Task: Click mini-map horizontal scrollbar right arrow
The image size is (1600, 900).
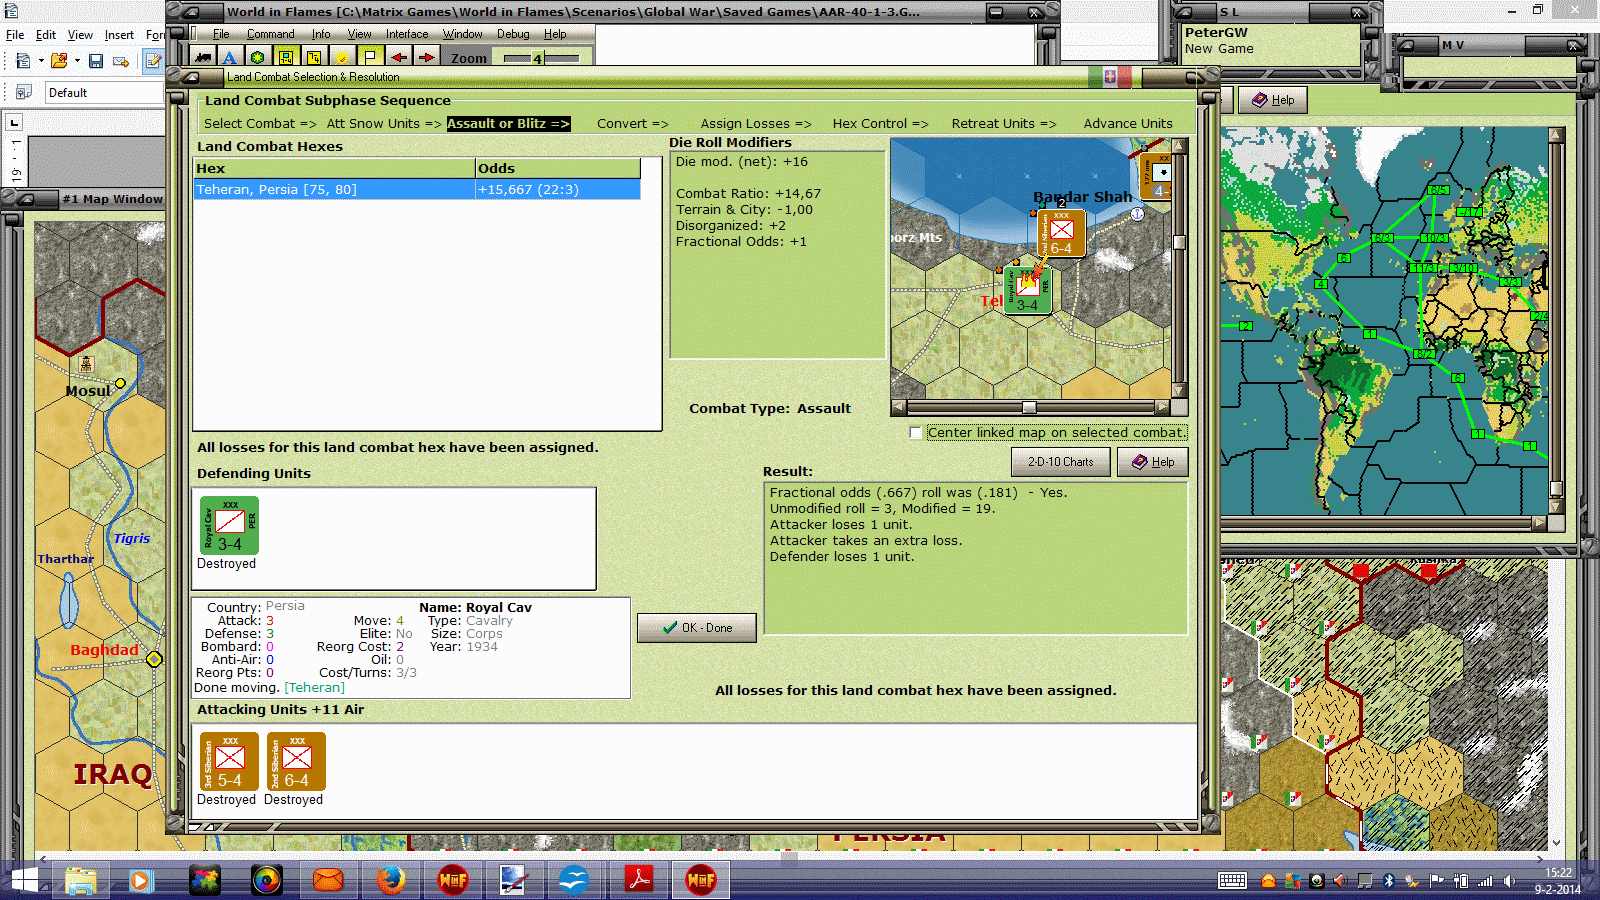Action: [x=1161, y=408]
